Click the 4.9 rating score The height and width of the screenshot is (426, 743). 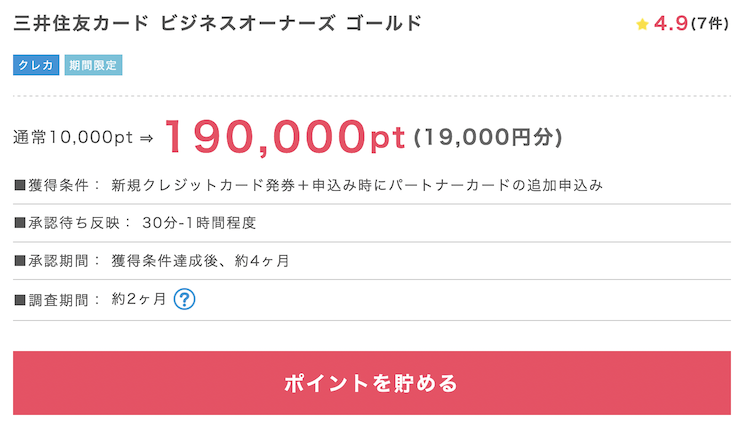(671, 23)
